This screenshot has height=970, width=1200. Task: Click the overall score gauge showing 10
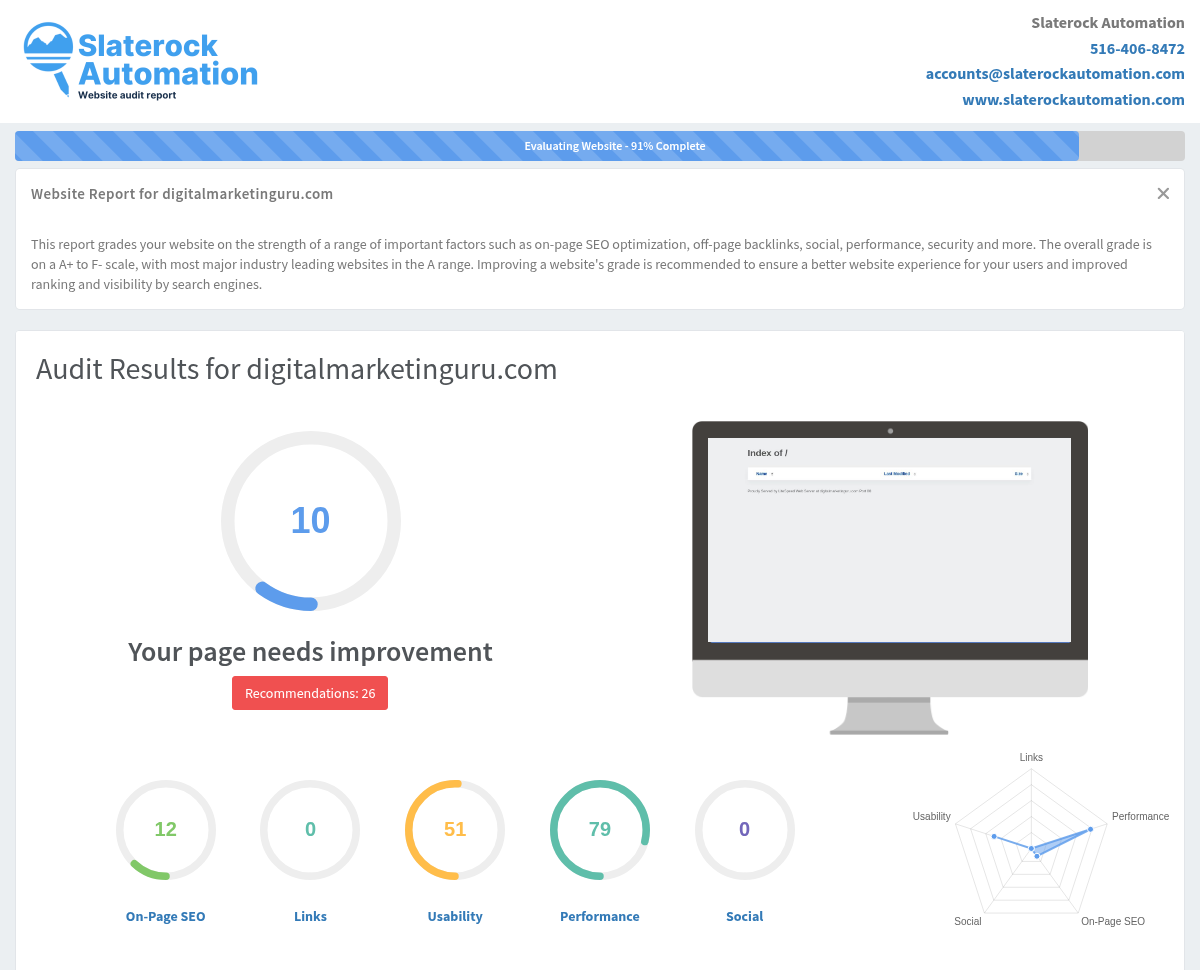click(x=310, y=521)
